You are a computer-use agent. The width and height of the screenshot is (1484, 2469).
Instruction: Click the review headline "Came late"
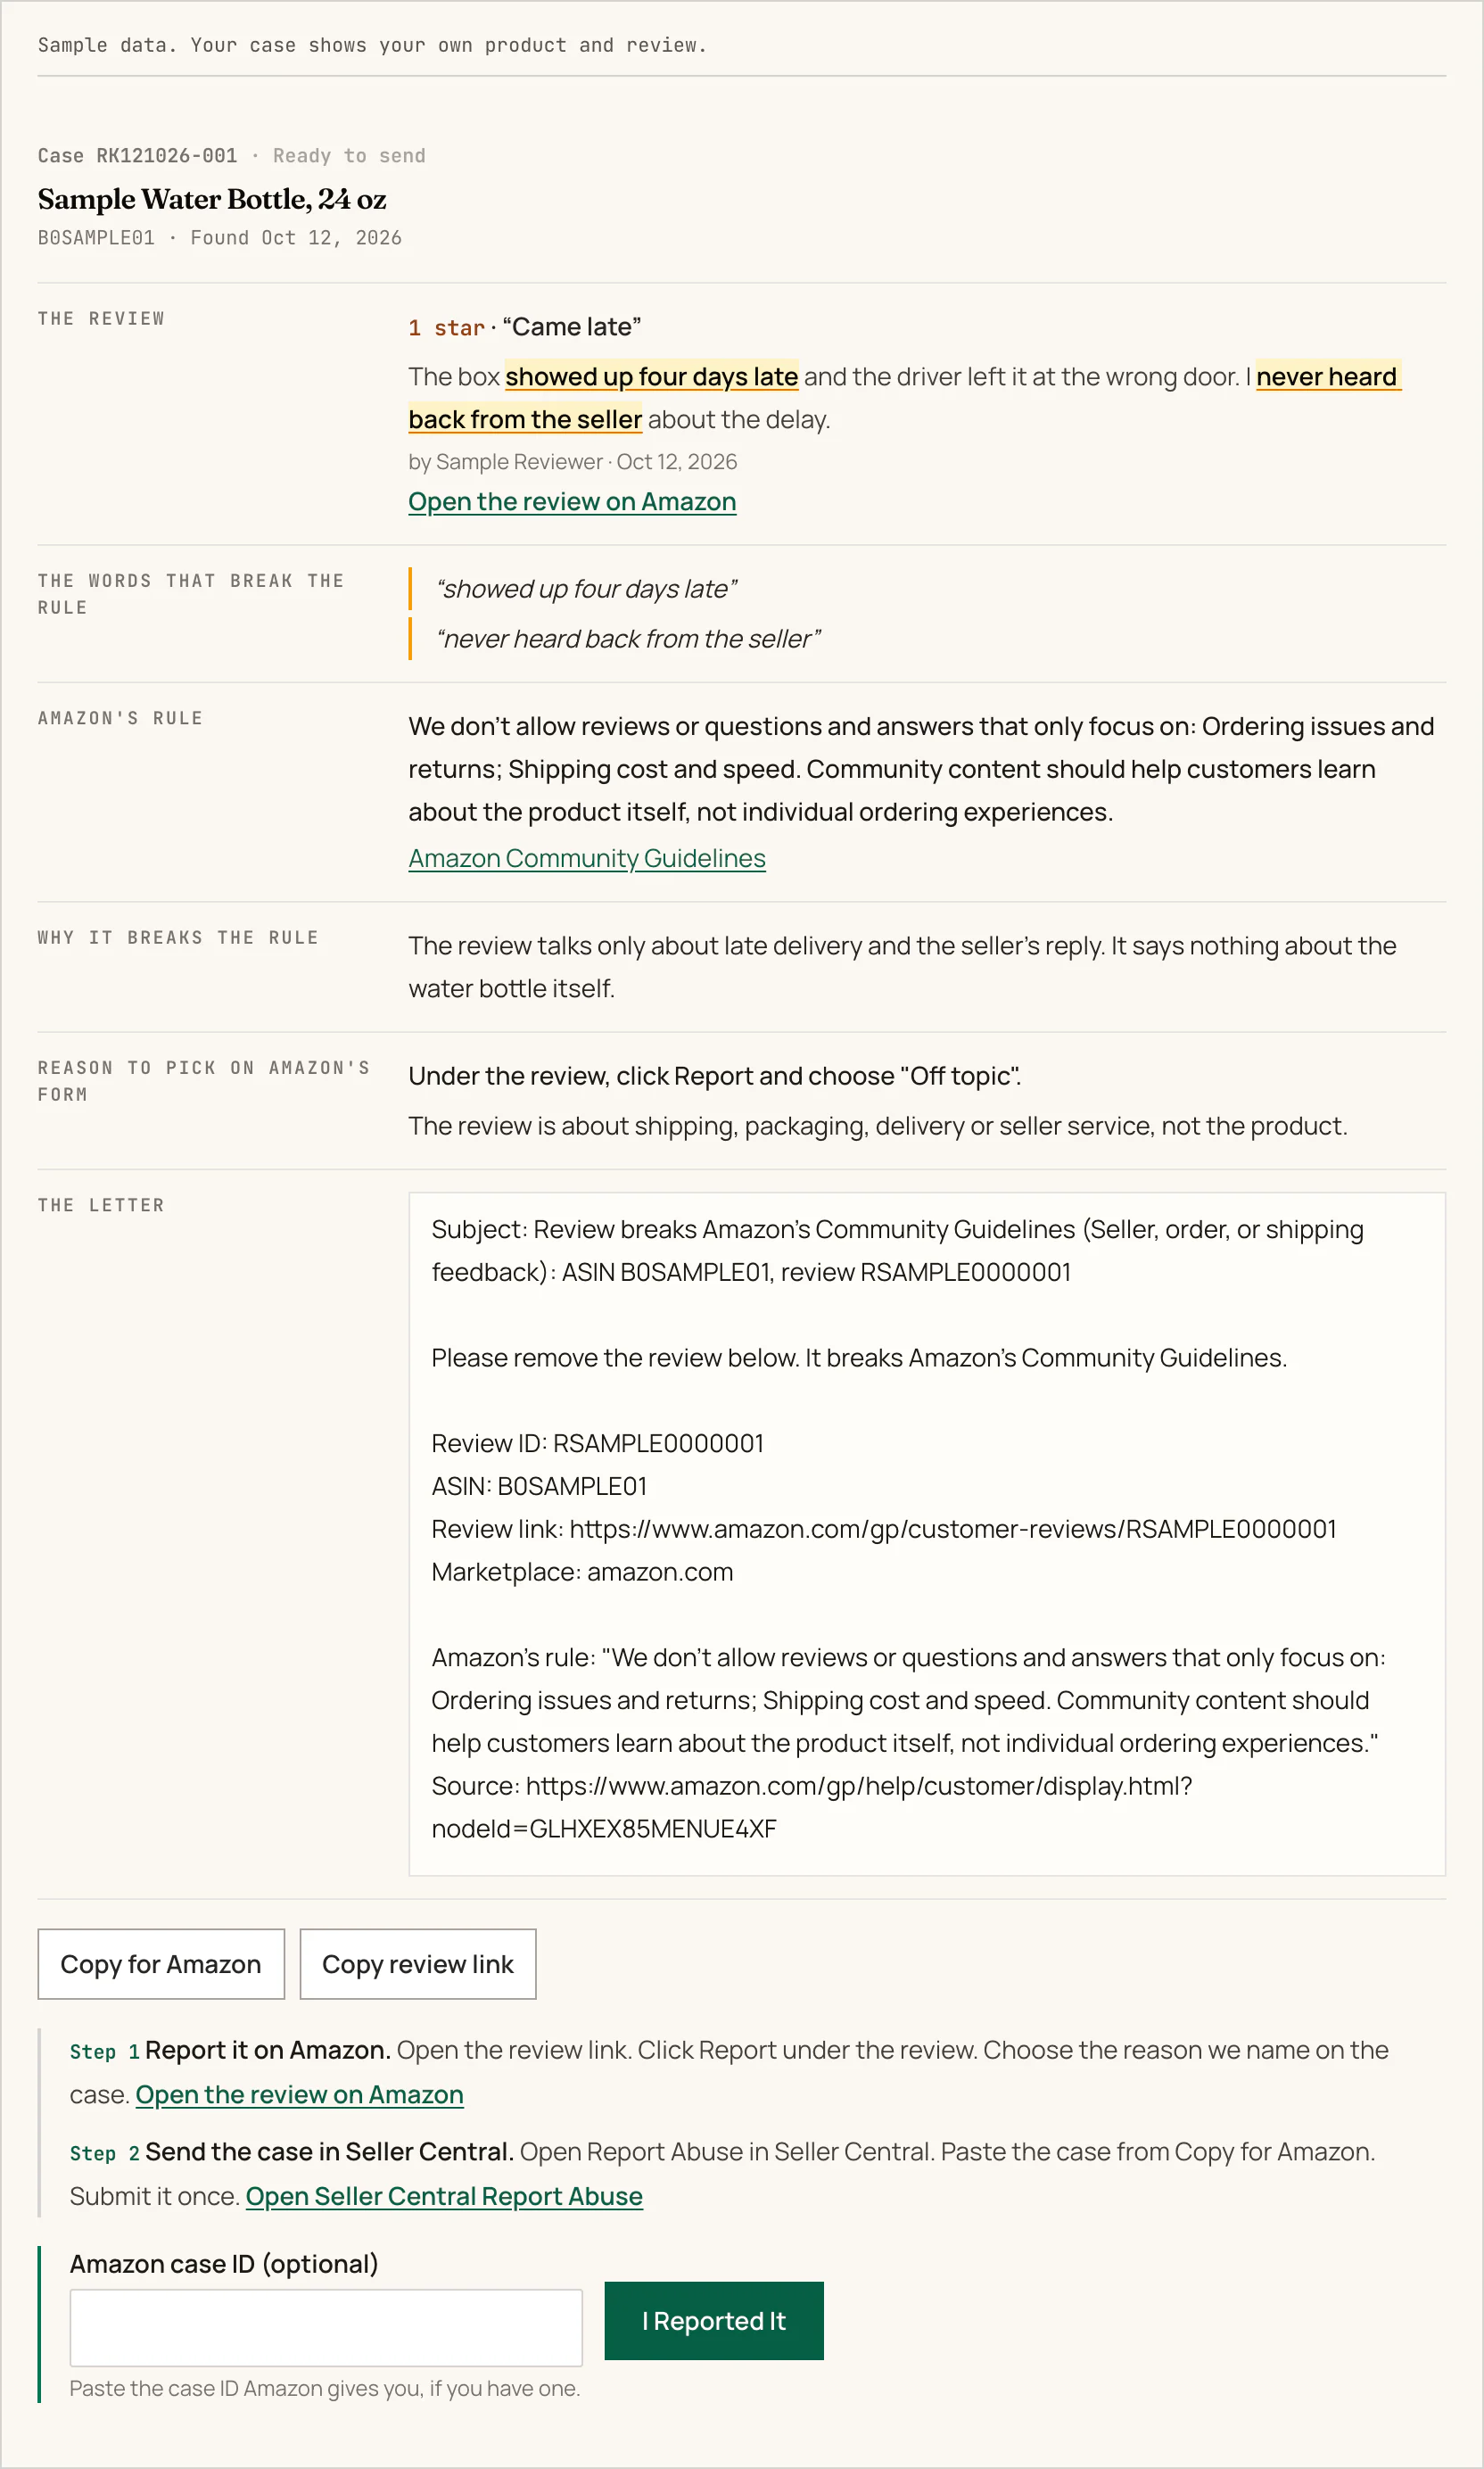(572, 327)
